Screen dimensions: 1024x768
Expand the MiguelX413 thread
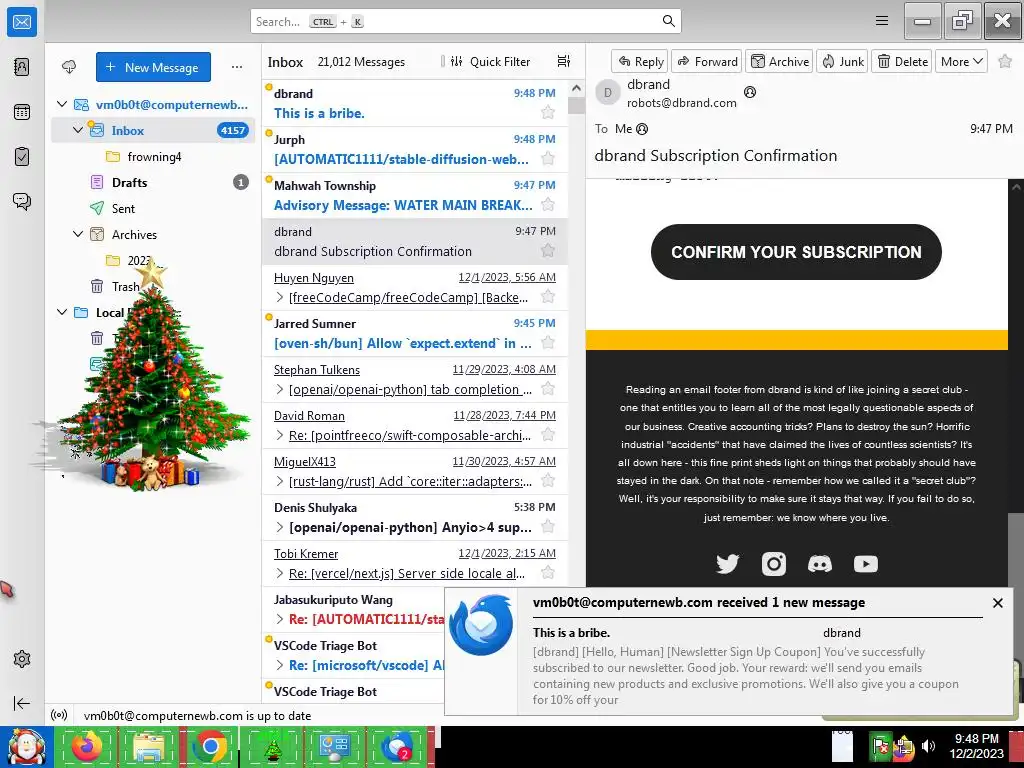point(280,482)
